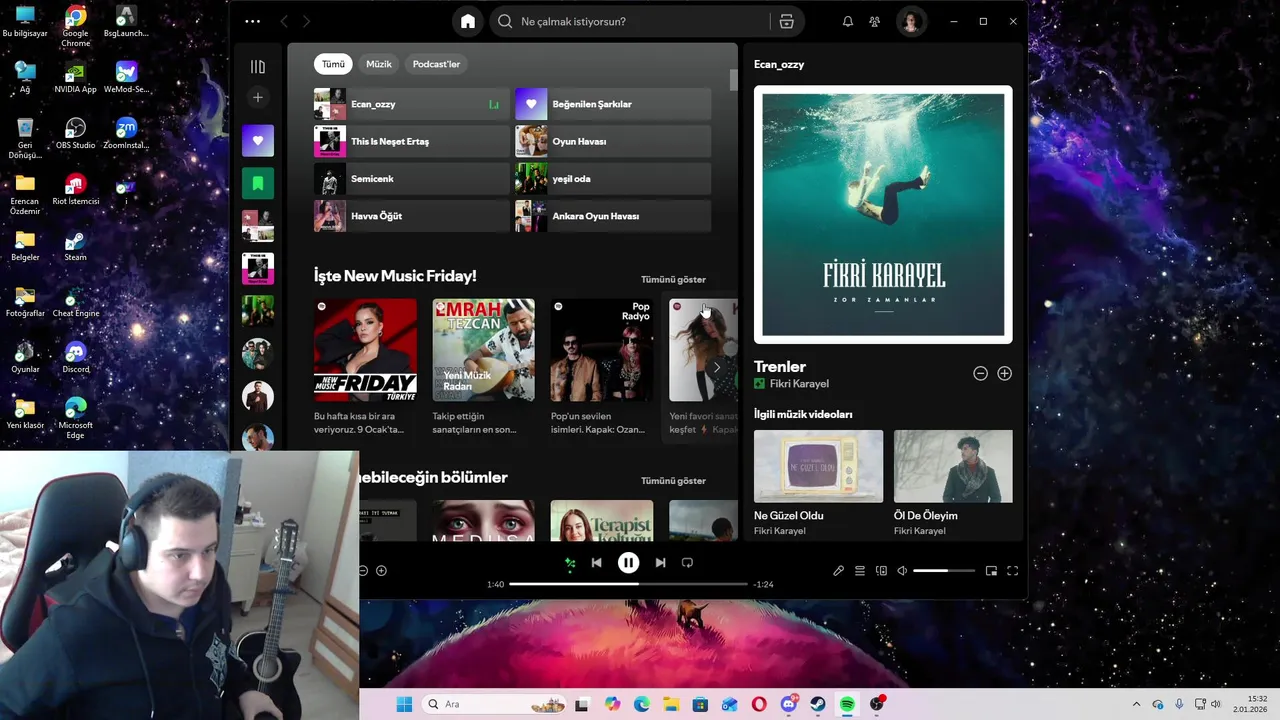The image size is (1280, 720).
Task: Click the plus circle icon at player bar left
Action: point(381,571)
